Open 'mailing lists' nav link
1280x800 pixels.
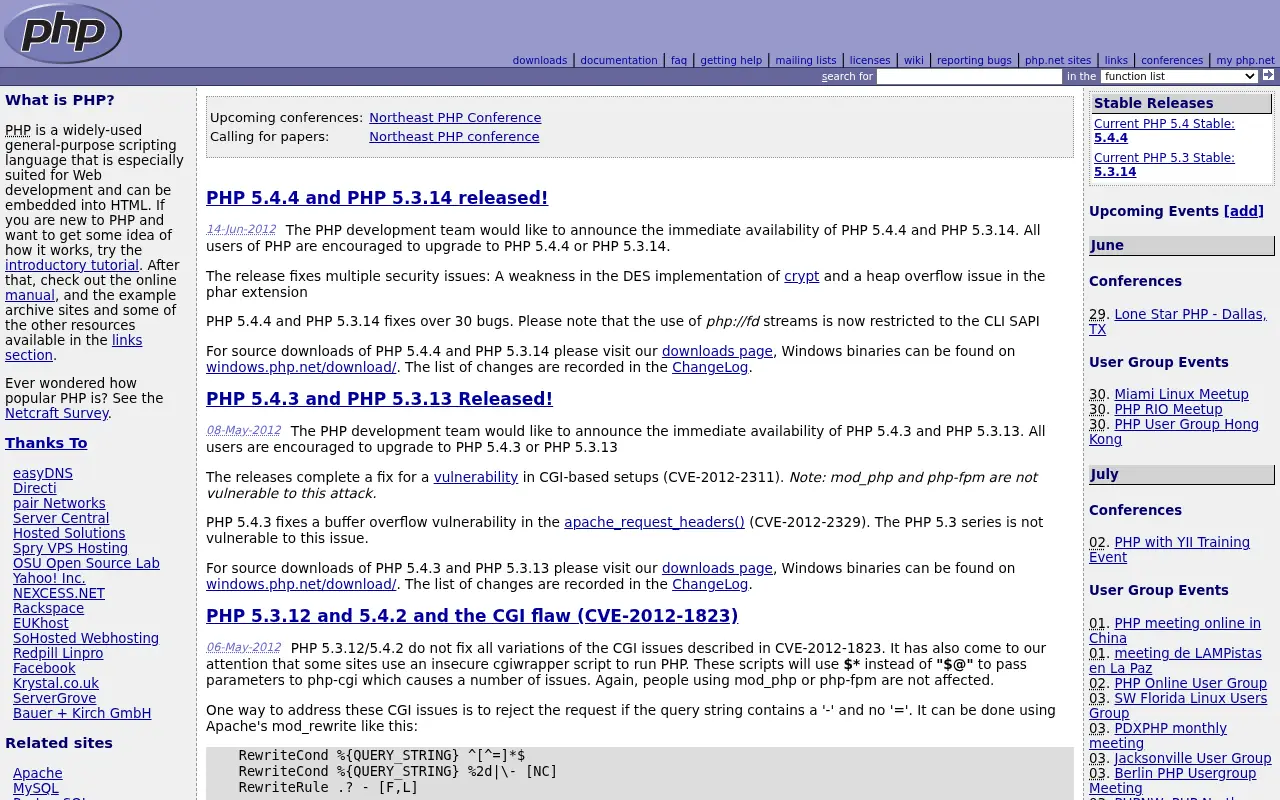pyautogui.click(x=806, y=60)
